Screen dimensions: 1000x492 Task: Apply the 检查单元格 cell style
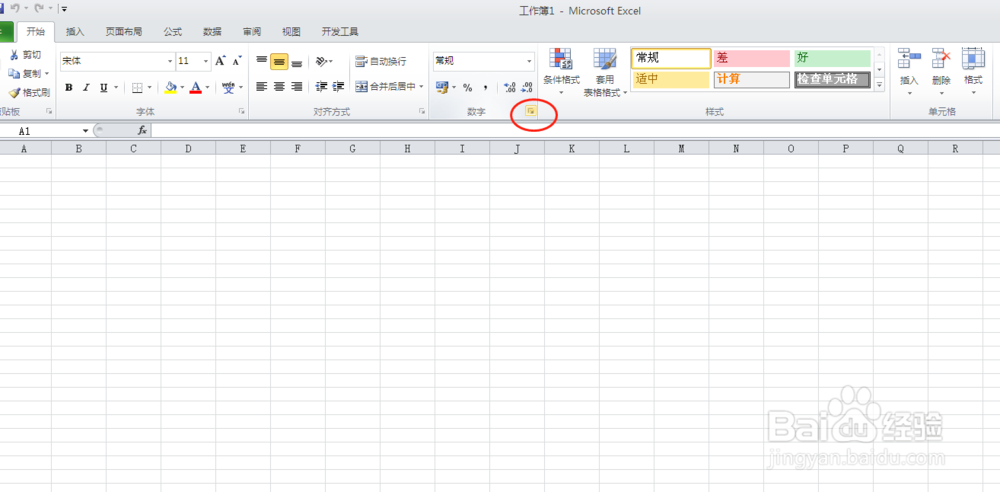tap(832, 80)
